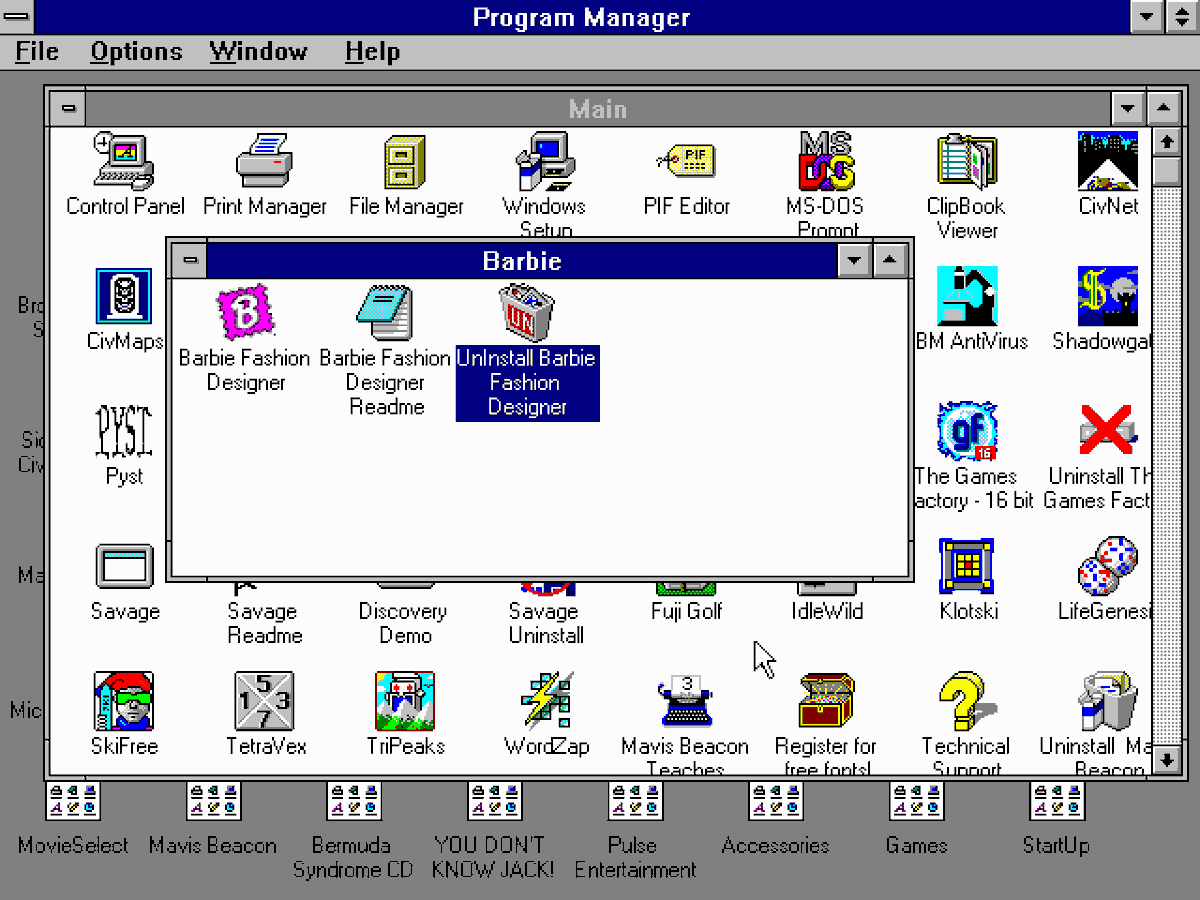Select the PIF Editor icon
1200x900 pixels.
tap(687, 161)
